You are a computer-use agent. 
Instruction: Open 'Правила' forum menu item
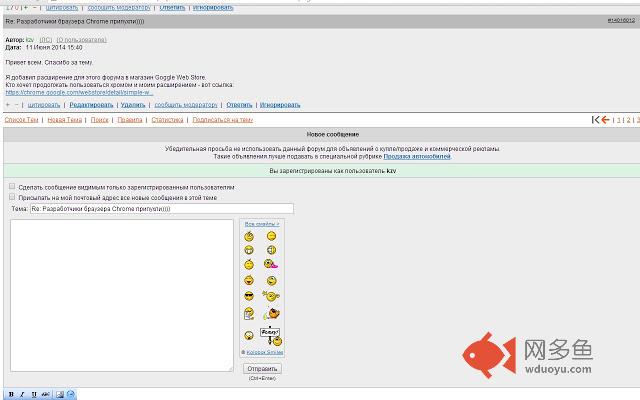click(130, 120)
